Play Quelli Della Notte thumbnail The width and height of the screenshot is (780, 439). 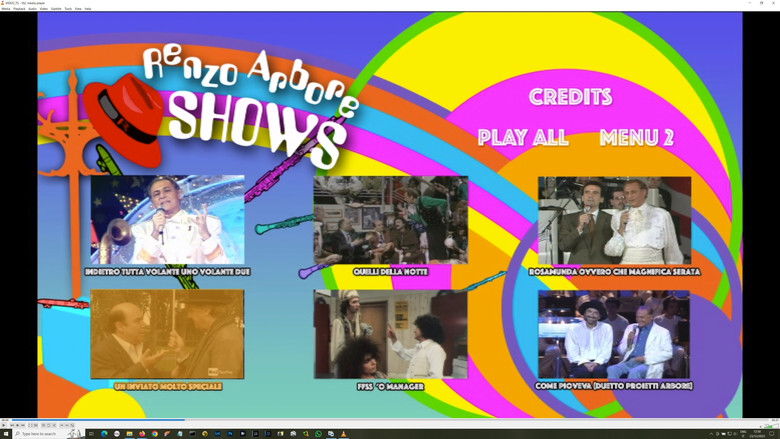point(390,220)
